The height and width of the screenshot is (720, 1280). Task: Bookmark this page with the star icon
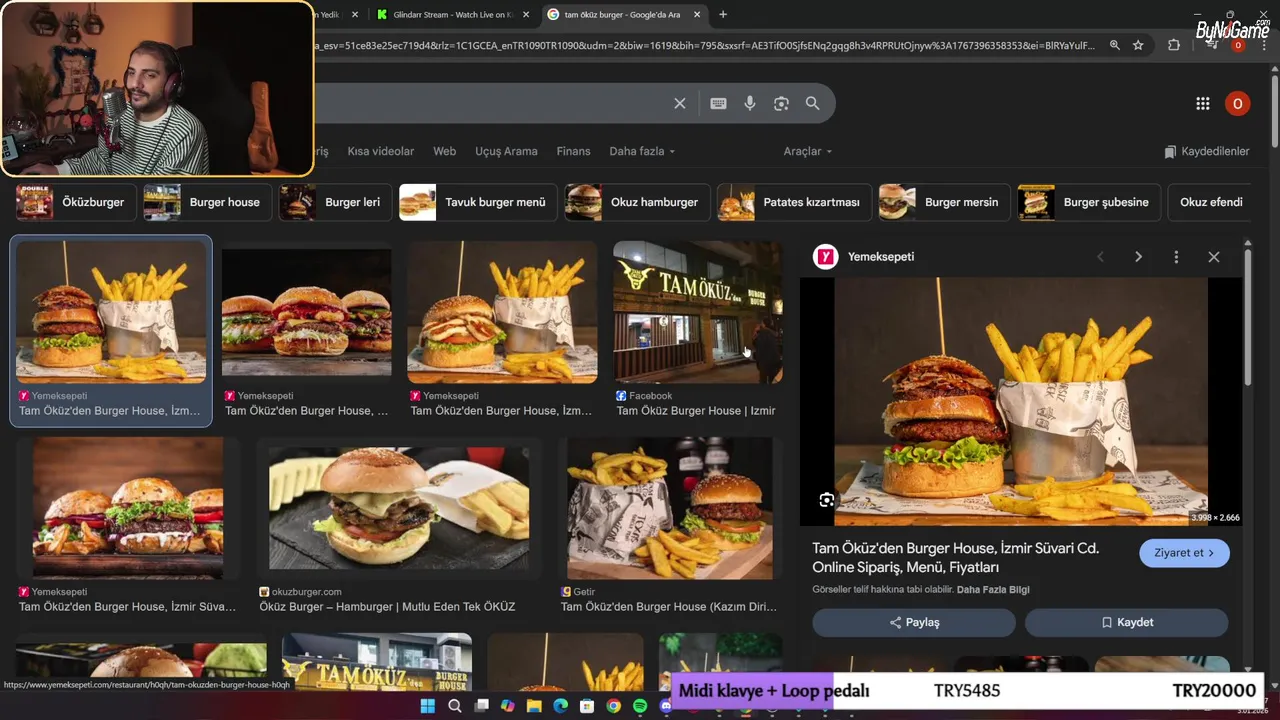click(x=1138, y=45)
